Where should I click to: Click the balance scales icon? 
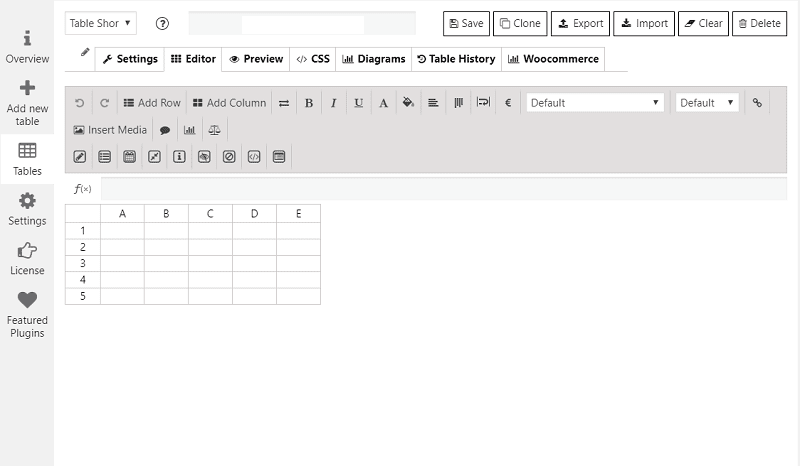pyautogui.click(x=214, y=130)
